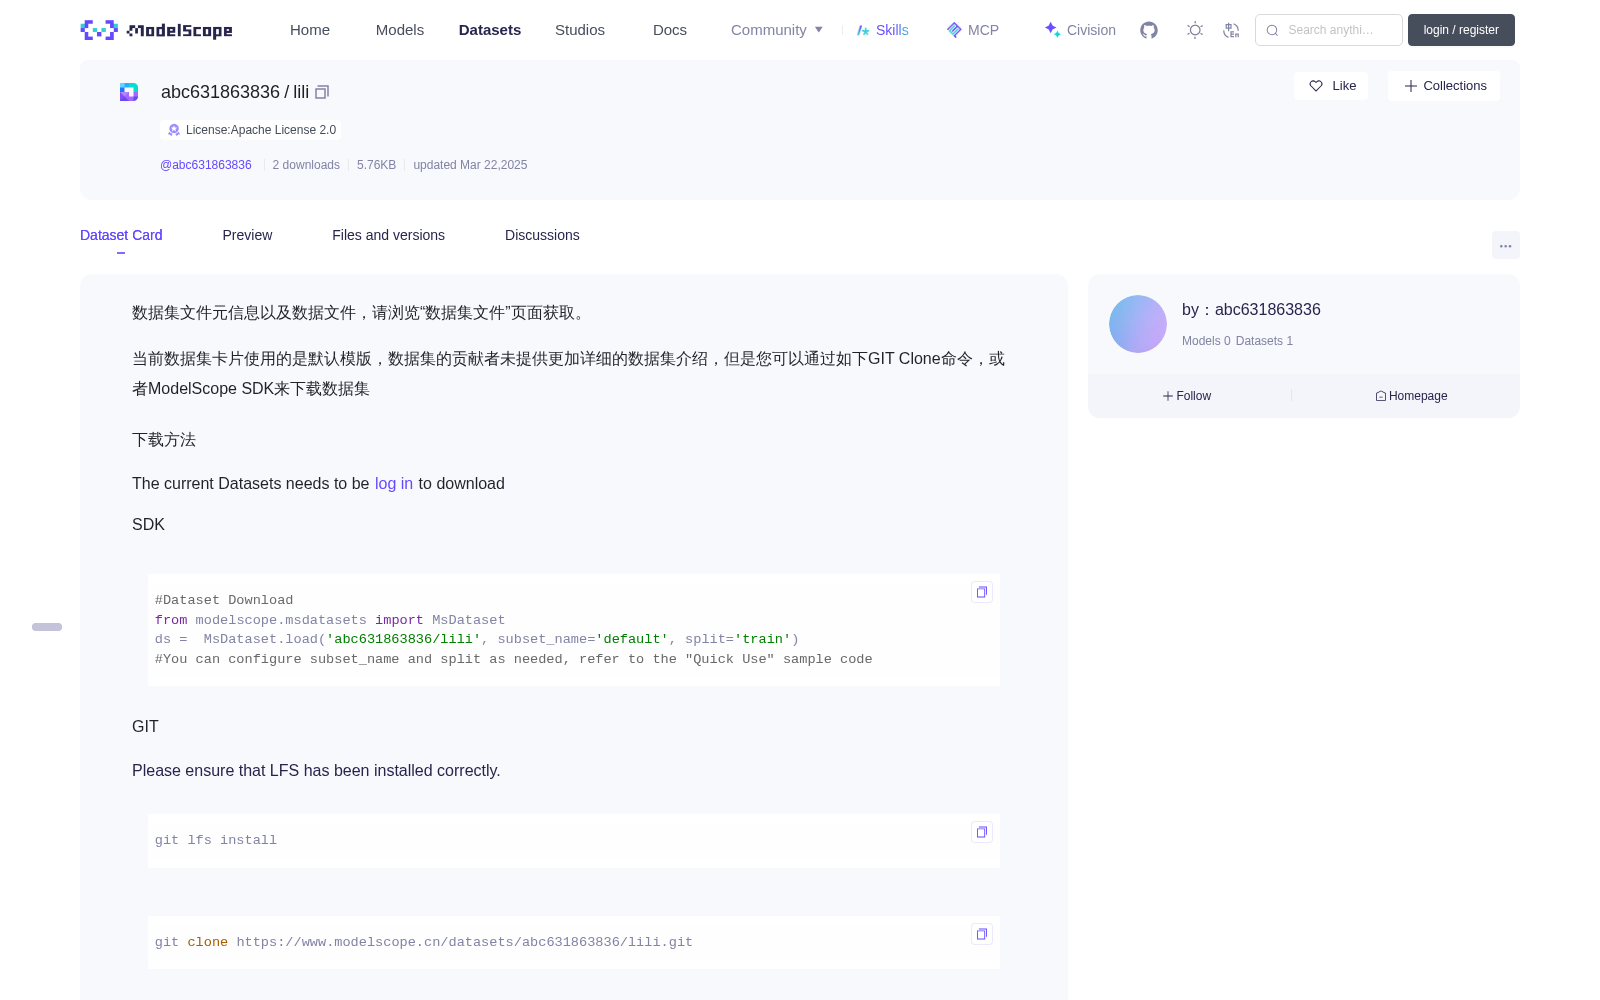Screen dimensions: 1600x1000
Task: Switch to Files and versions tab
Action: (388, 235)
